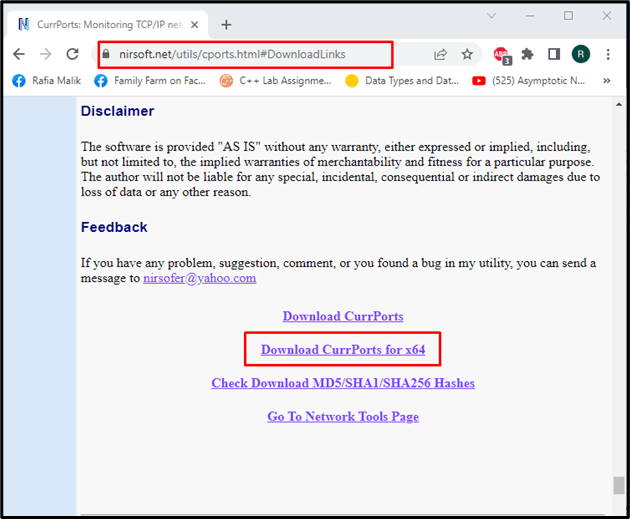Close the CurrPorts tab
The image size is (630, 519).
click(x=194, y=25)
